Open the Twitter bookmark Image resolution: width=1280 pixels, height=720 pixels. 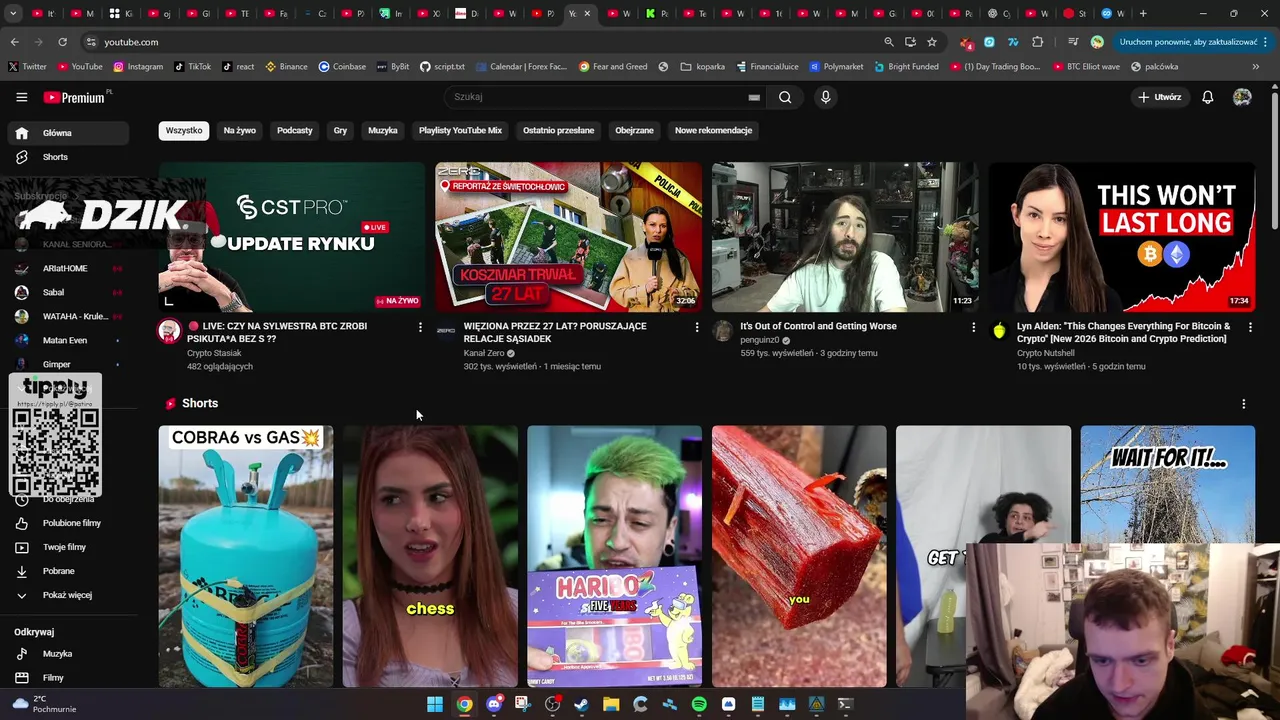pyautogui.click(x=27, y=67)
